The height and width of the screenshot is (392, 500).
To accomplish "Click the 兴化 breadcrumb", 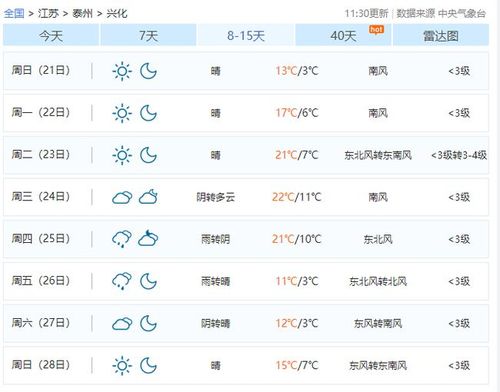I will 117,13.
